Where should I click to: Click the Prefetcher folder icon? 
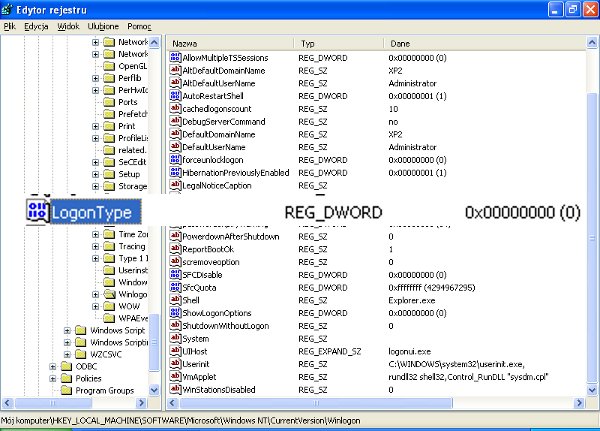tap(109, 114)
